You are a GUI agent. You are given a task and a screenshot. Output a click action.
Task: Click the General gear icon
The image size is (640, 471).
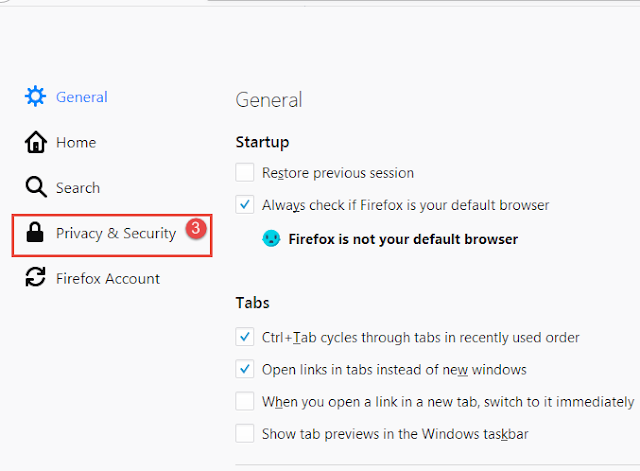coord(36,96)
